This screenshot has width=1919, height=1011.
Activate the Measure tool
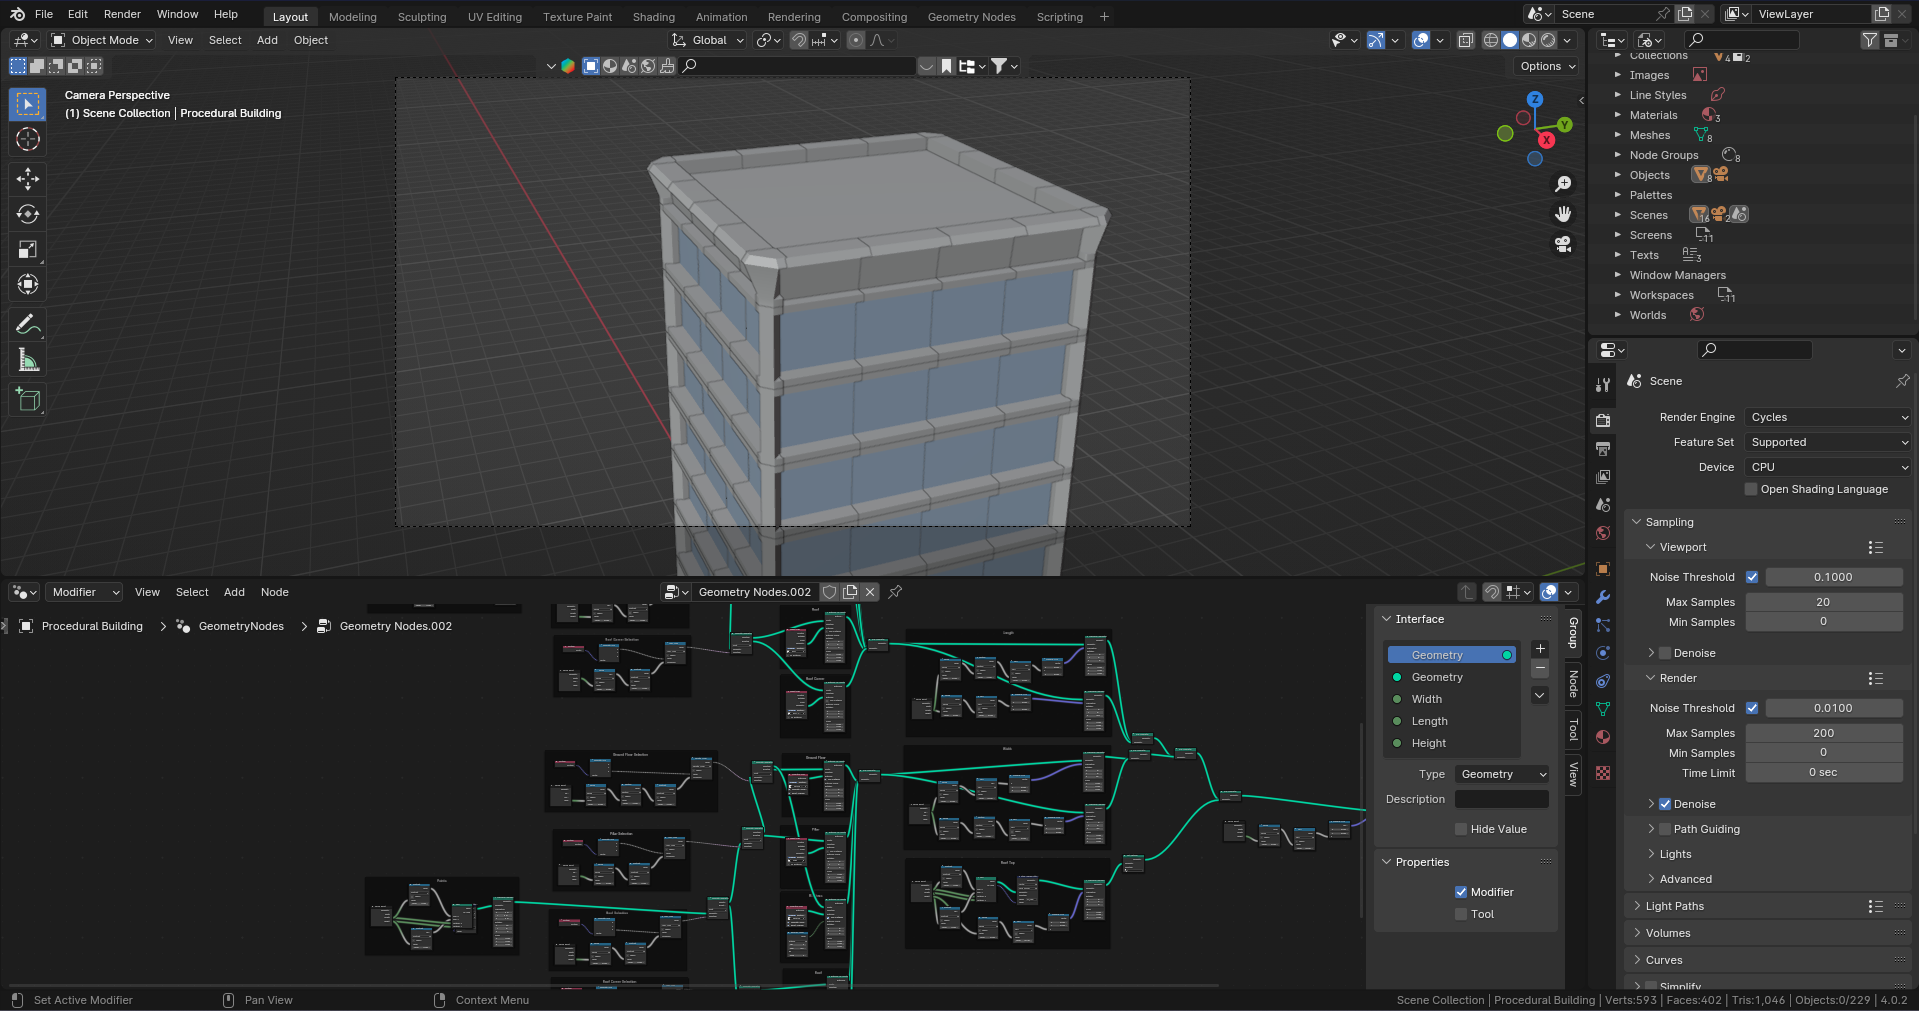[x=27, y=358]
